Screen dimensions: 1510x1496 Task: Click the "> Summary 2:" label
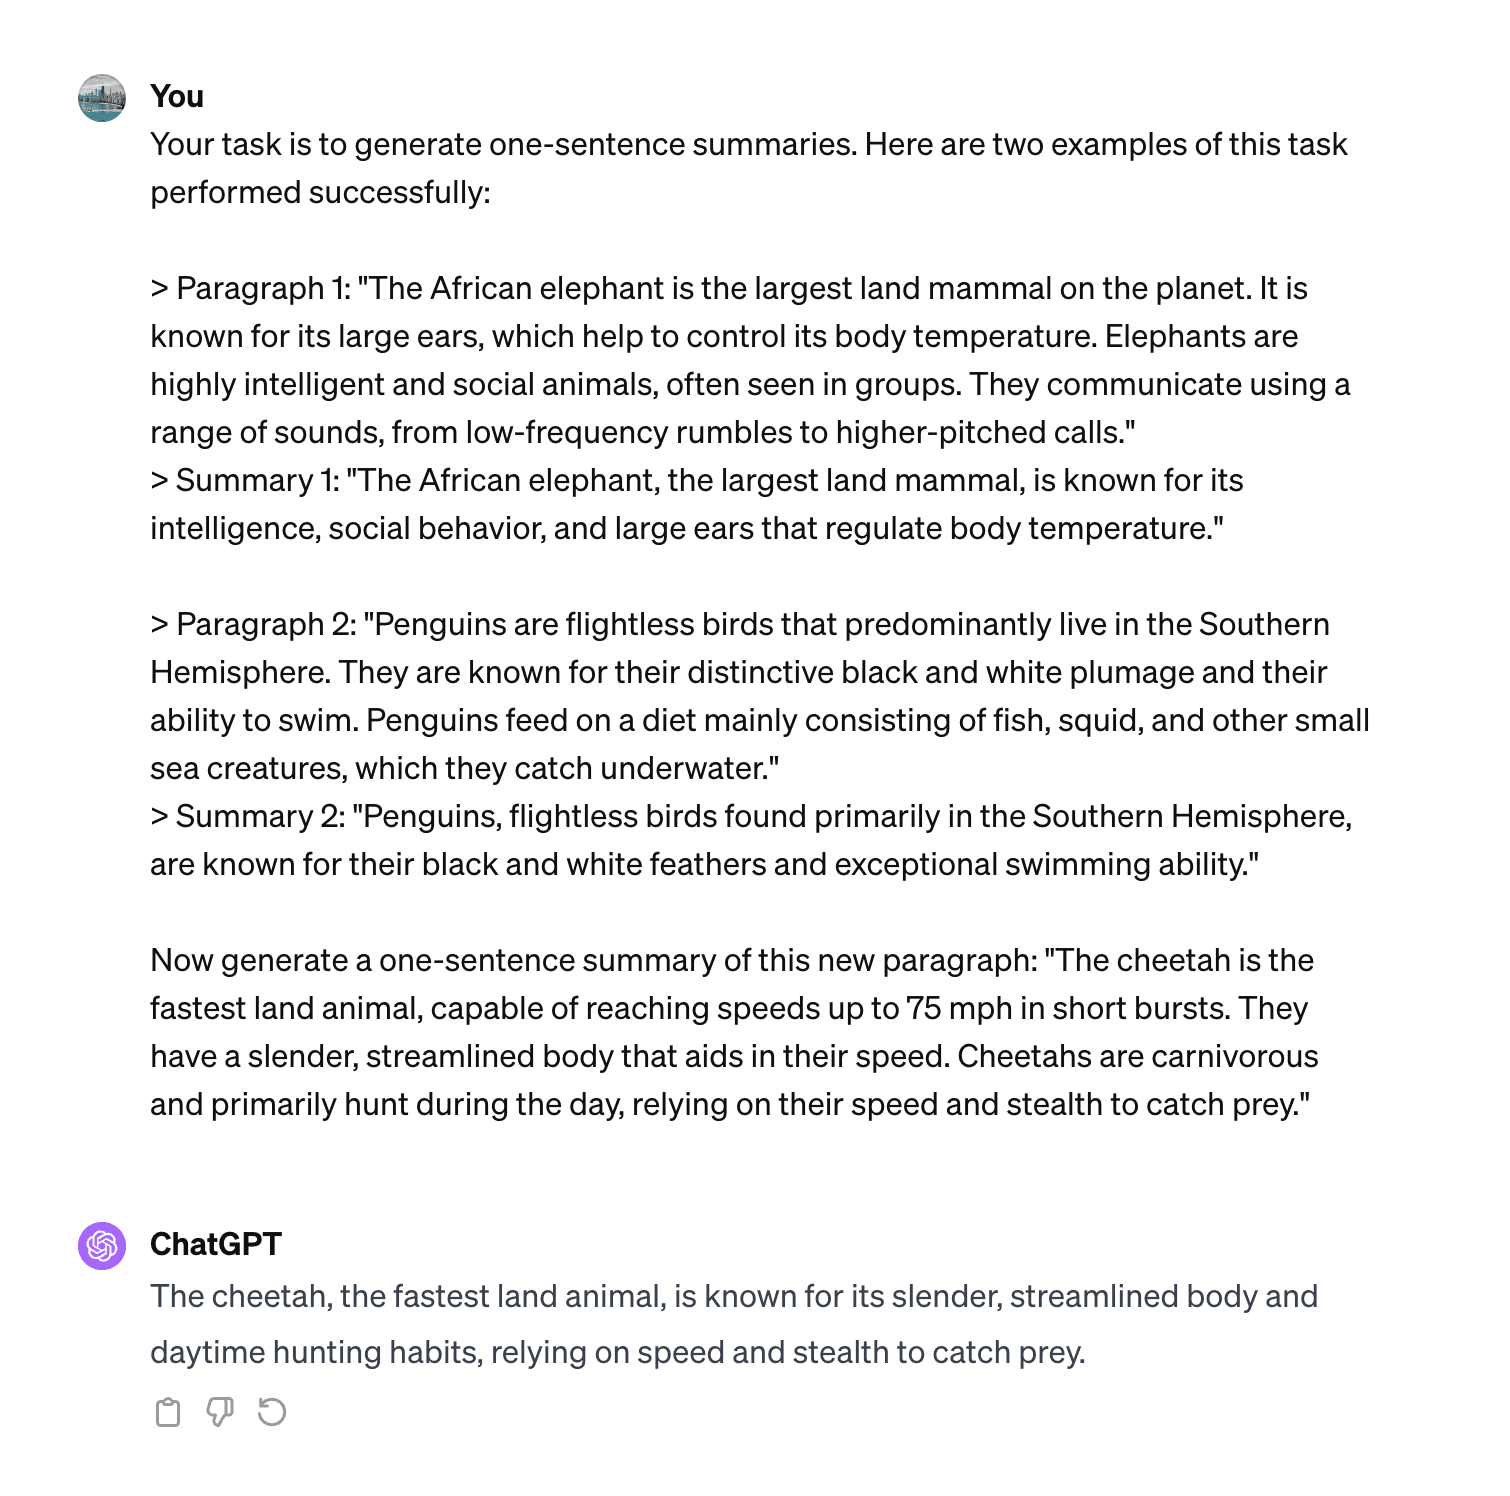click(x=248, y=816)
